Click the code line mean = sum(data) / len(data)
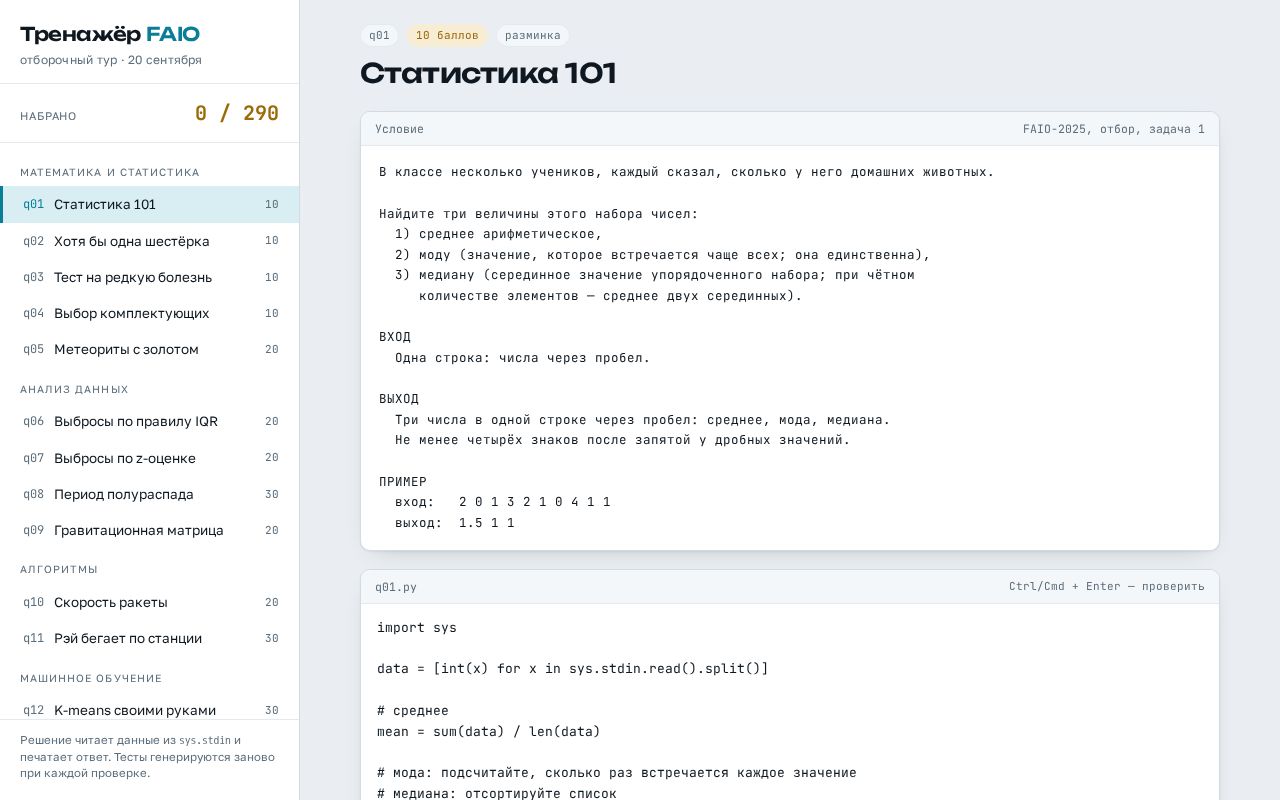Image resolution: width=1280 pixels, height=800 pixels. (489, 732)
